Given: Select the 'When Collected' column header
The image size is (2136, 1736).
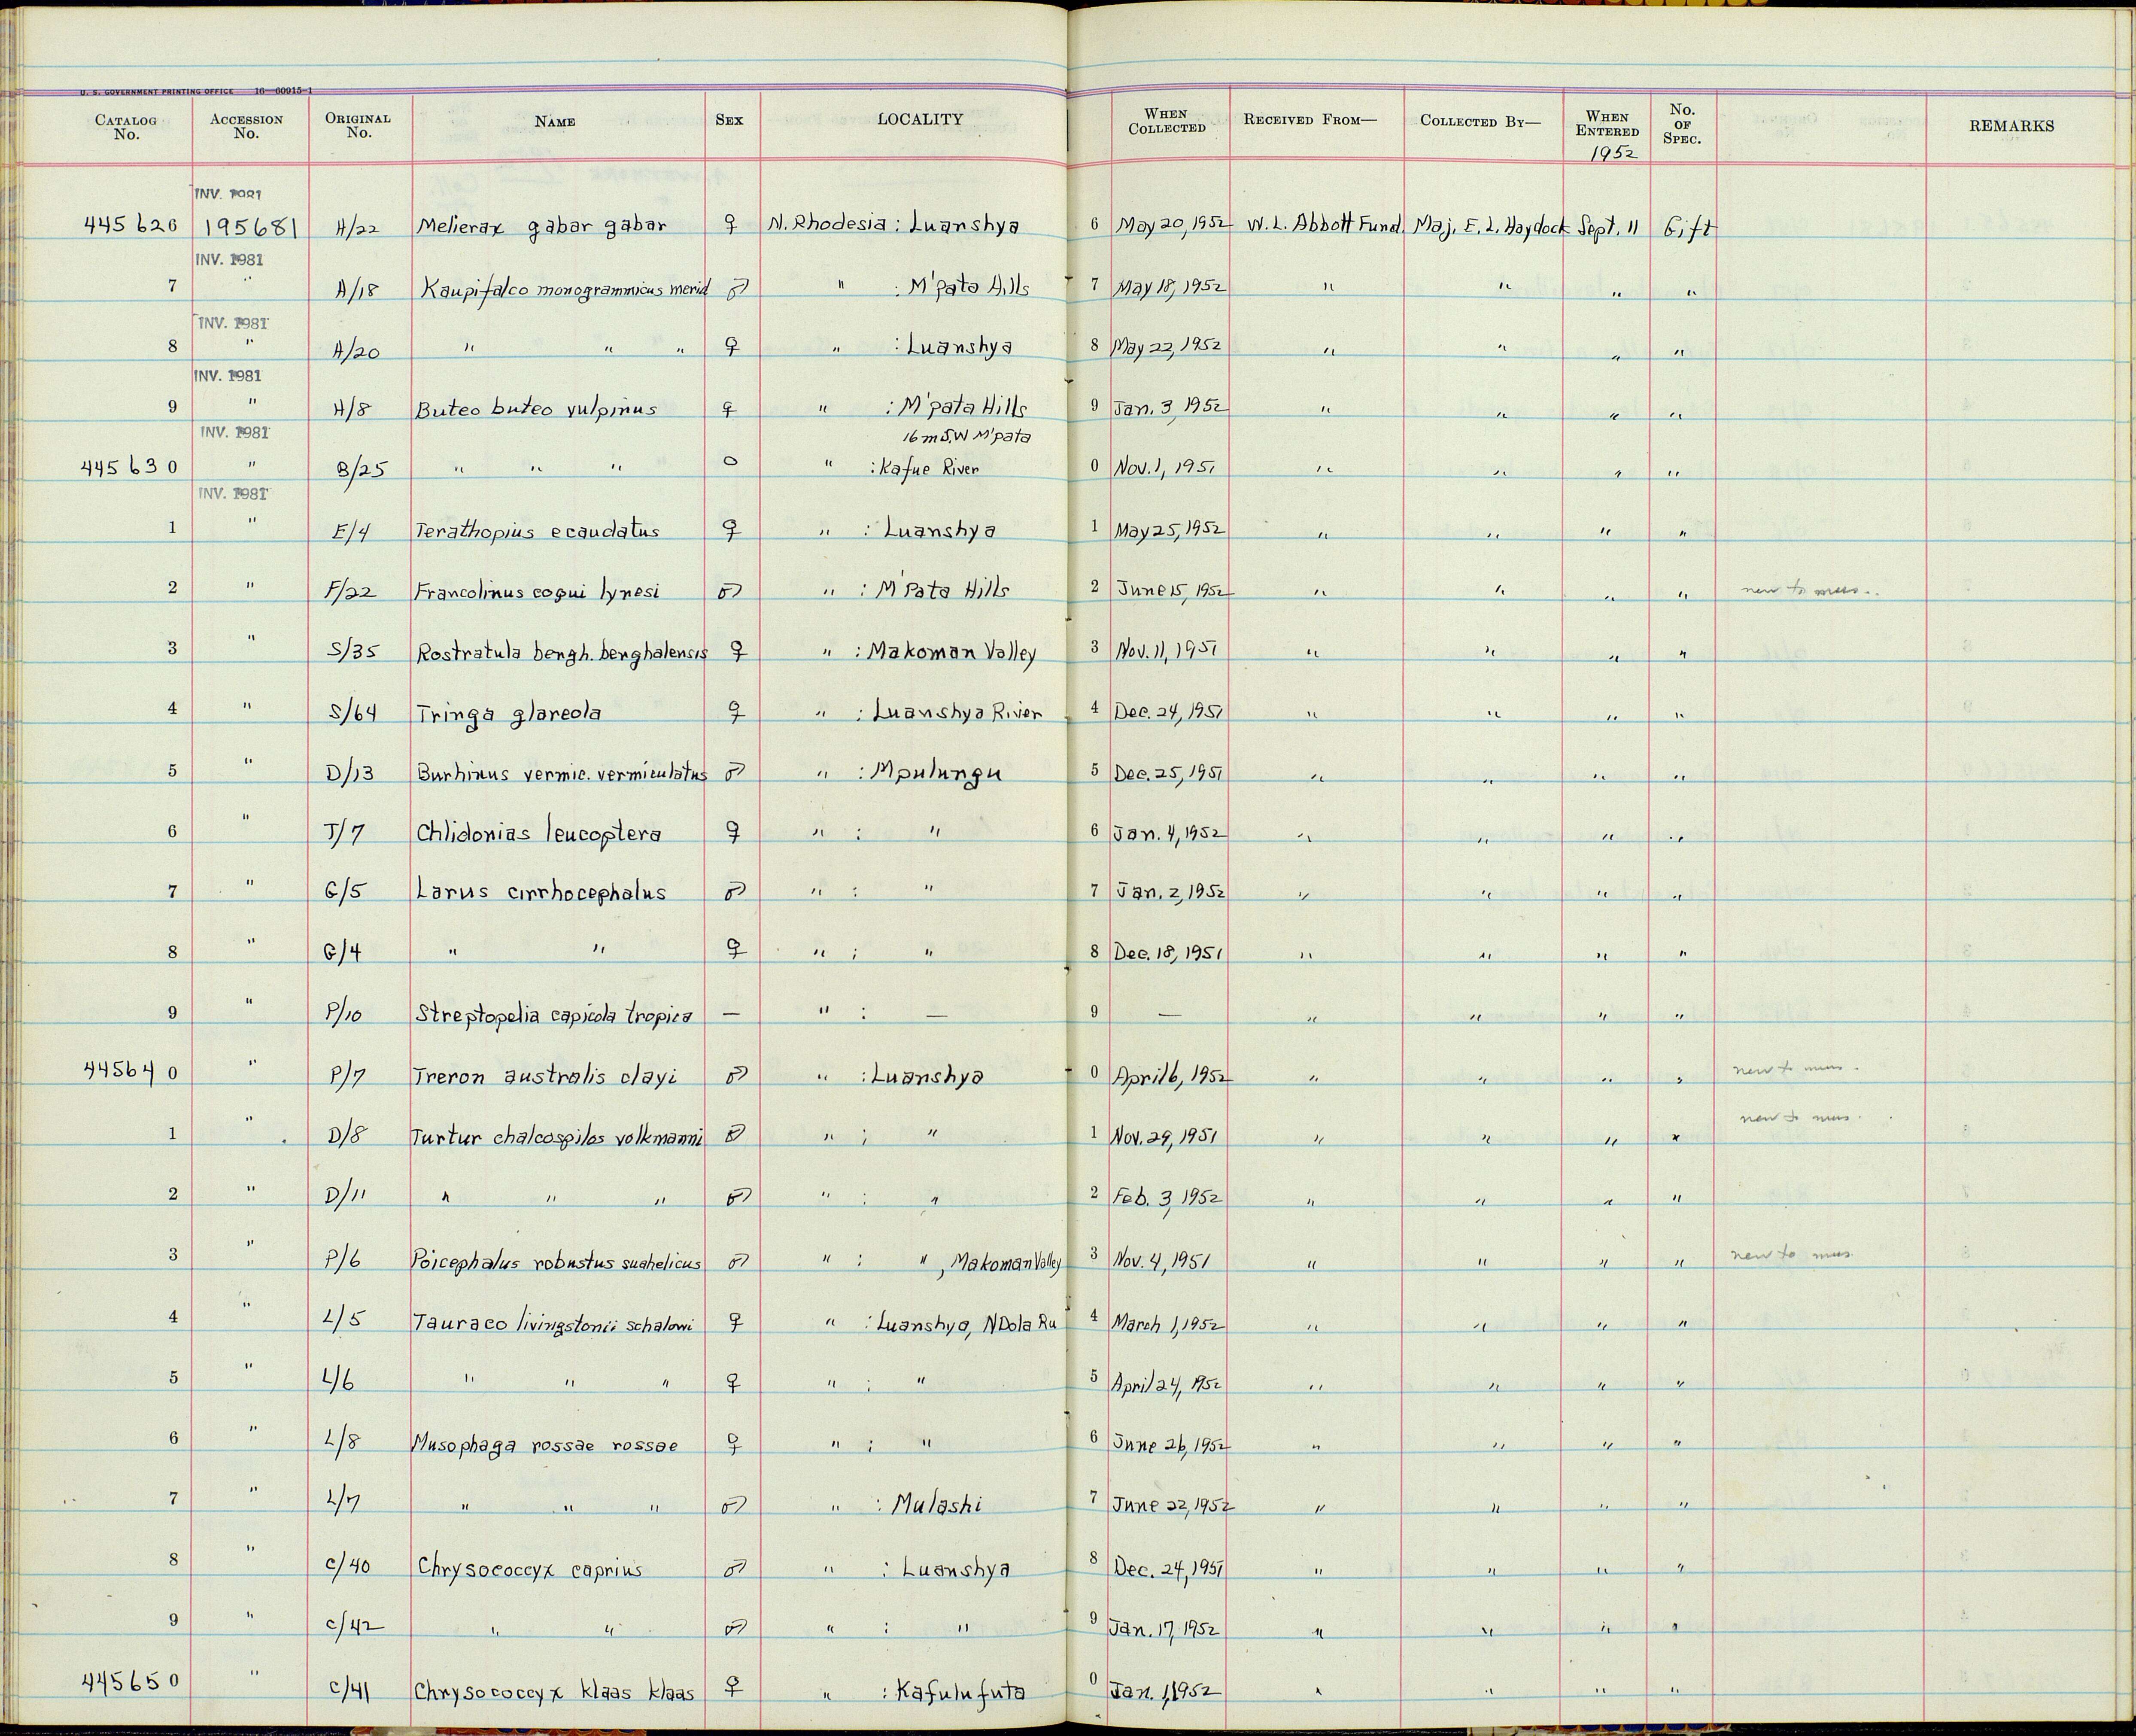Looking at the screenshot, I should click(1166, 121).
